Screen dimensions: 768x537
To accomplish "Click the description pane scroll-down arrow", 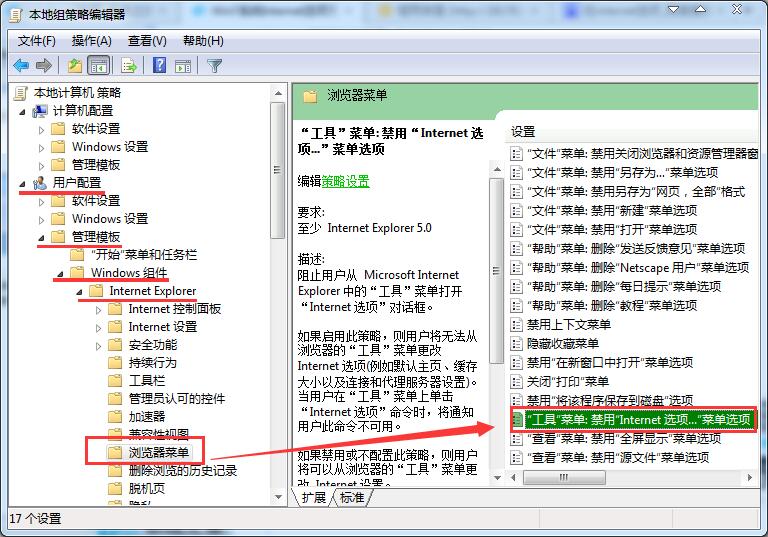I will [x=497, y=477].
